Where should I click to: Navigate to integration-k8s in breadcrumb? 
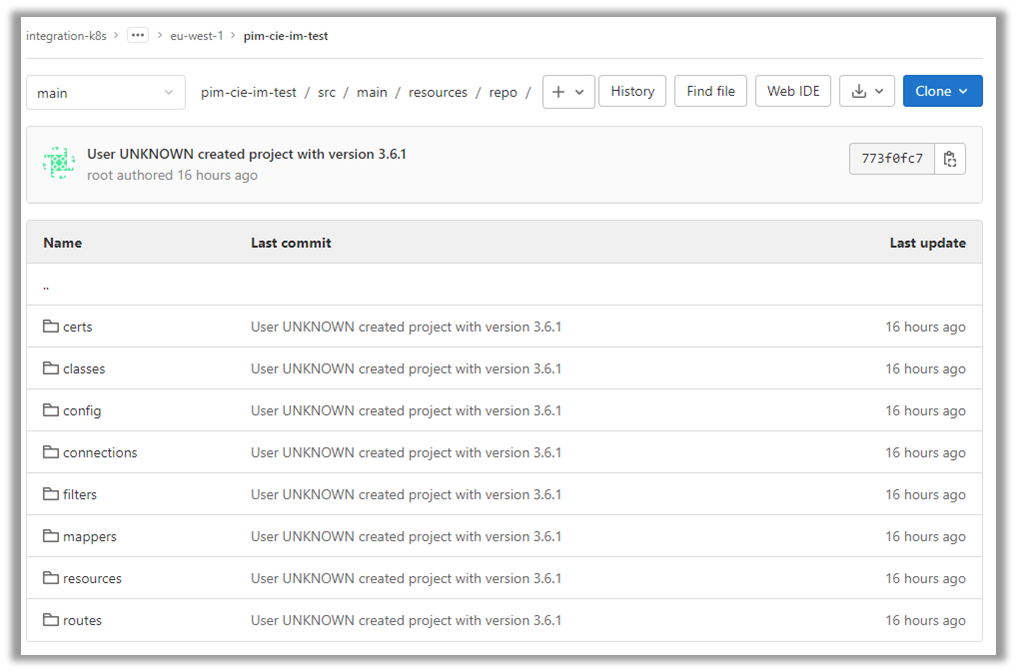[x=66, y=36]
